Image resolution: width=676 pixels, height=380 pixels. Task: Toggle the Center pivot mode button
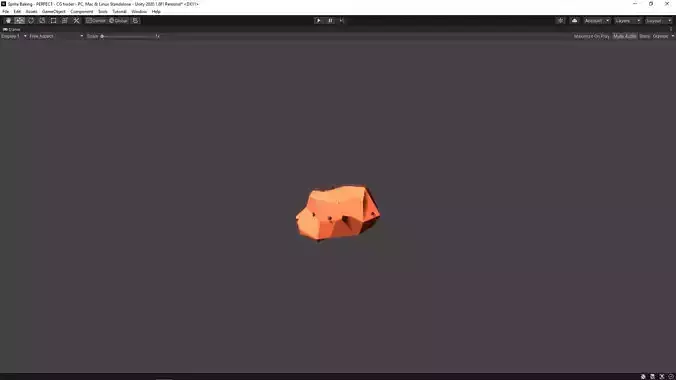[x=96, y=21]
